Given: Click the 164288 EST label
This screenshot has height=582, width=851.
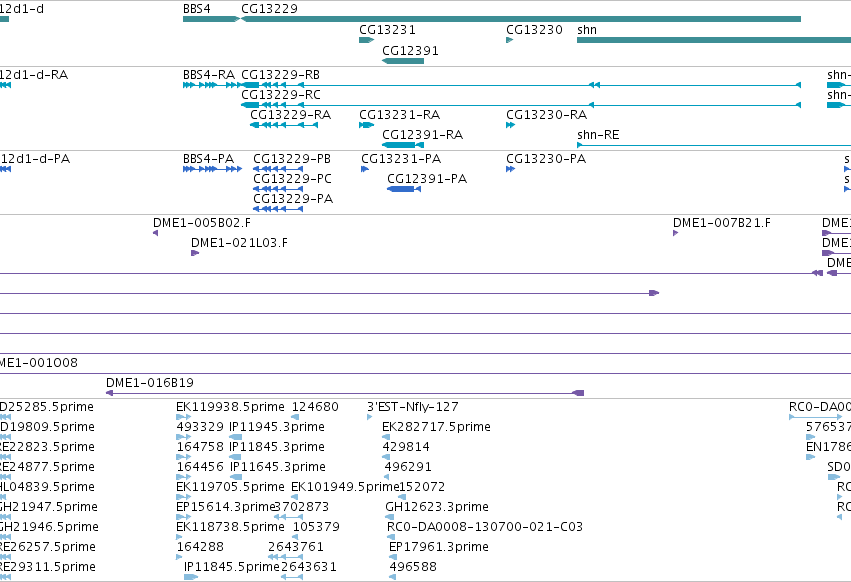Looking at the screenshot, I should 200,547.
